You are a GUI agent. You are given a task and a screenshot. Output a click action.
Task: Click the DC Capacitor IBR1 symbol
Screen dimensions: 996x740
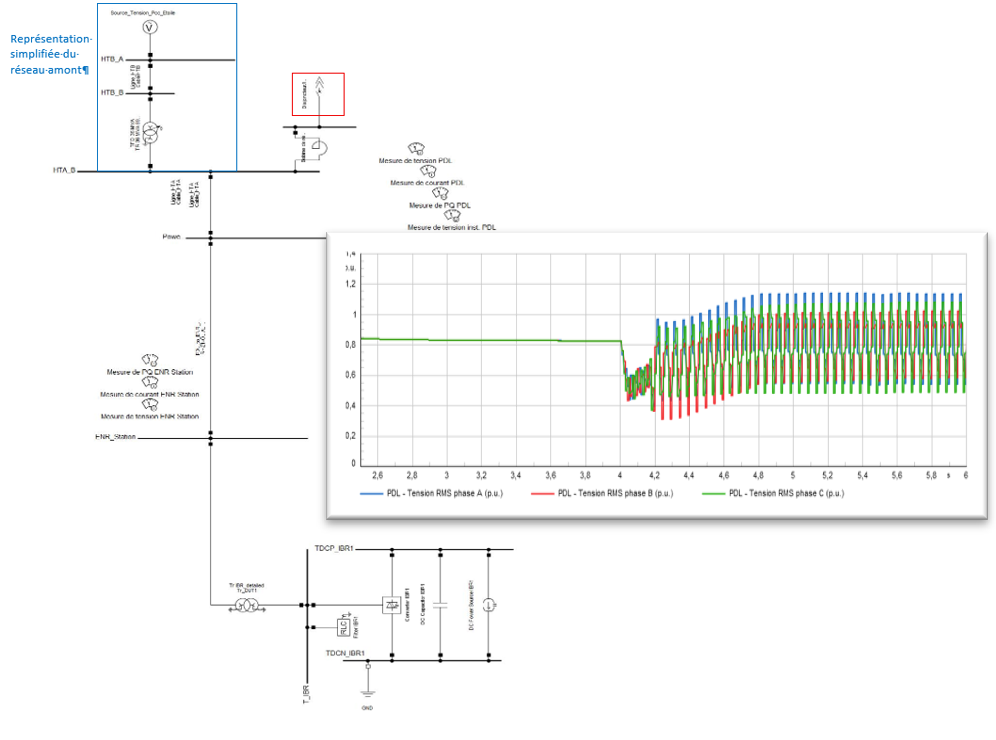pyautogui.click(x=441, y=604)
